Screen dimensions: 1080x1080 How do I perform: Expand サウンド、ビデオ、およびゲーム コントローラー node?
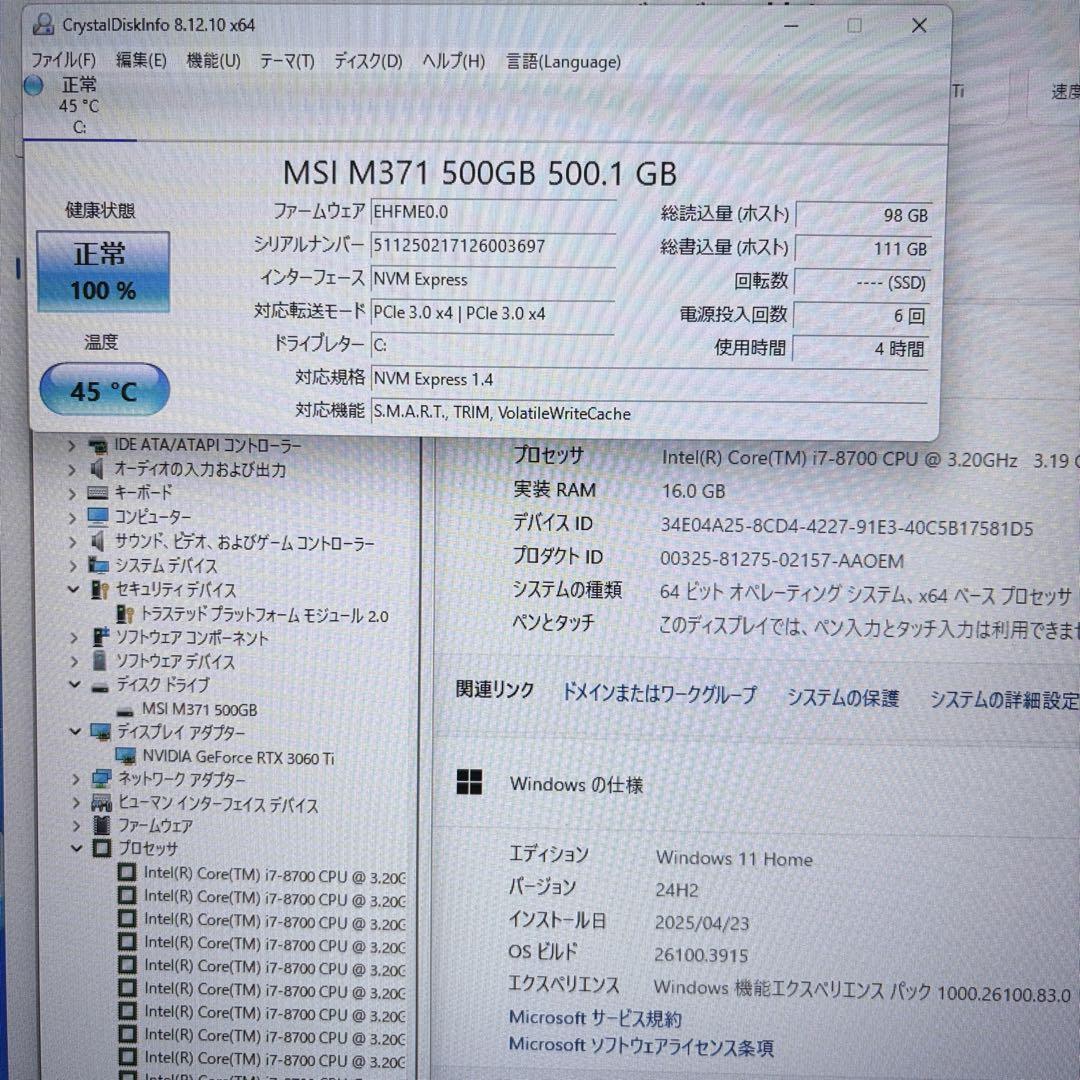pyautogui.click(x=72, y=542)
